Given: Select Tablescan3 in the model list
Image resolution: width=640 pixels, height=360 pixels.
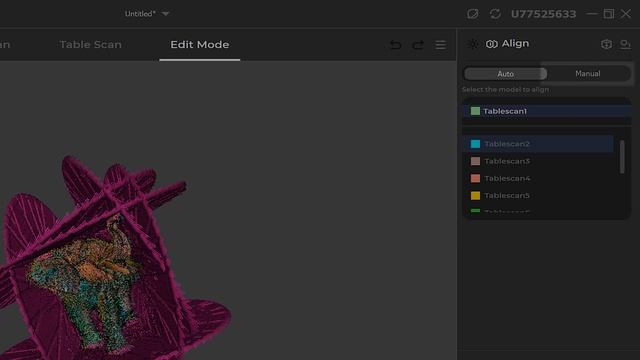Looking at the screenshot, I should point(538,161).
